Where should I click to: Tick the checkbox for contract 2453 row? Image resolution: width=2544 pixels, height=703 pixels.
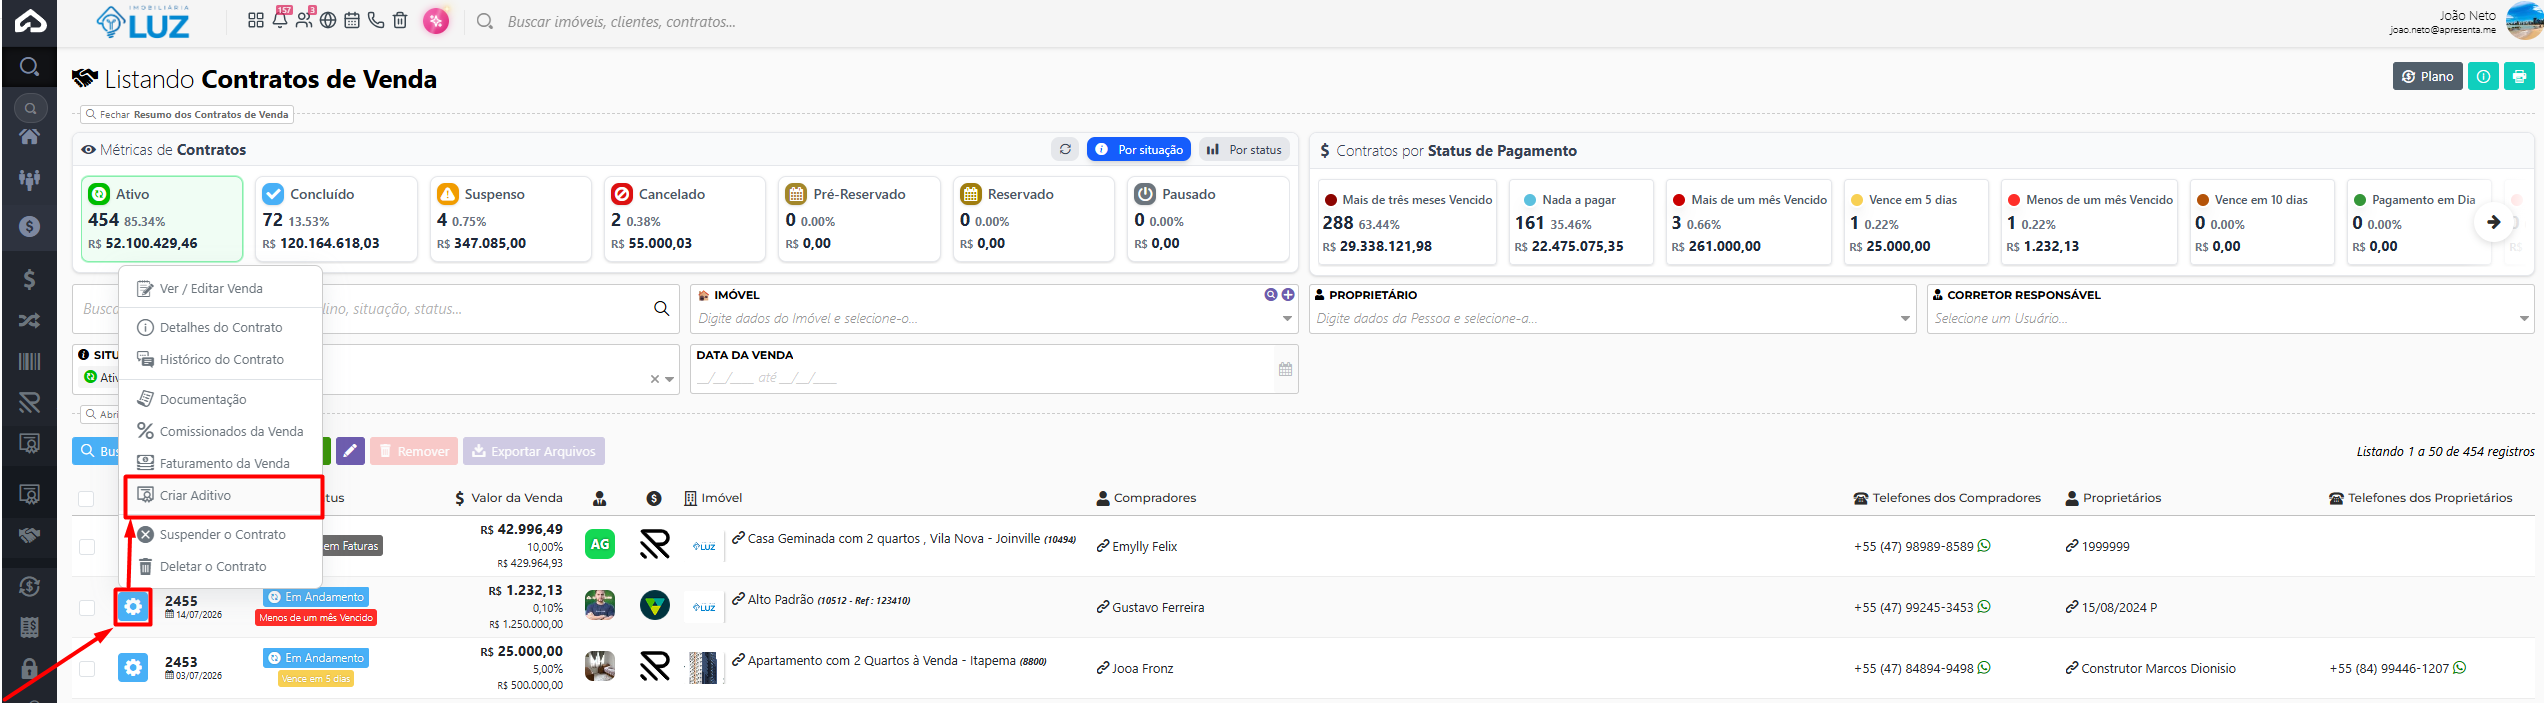pyautogui.click(x=87, y=669)
